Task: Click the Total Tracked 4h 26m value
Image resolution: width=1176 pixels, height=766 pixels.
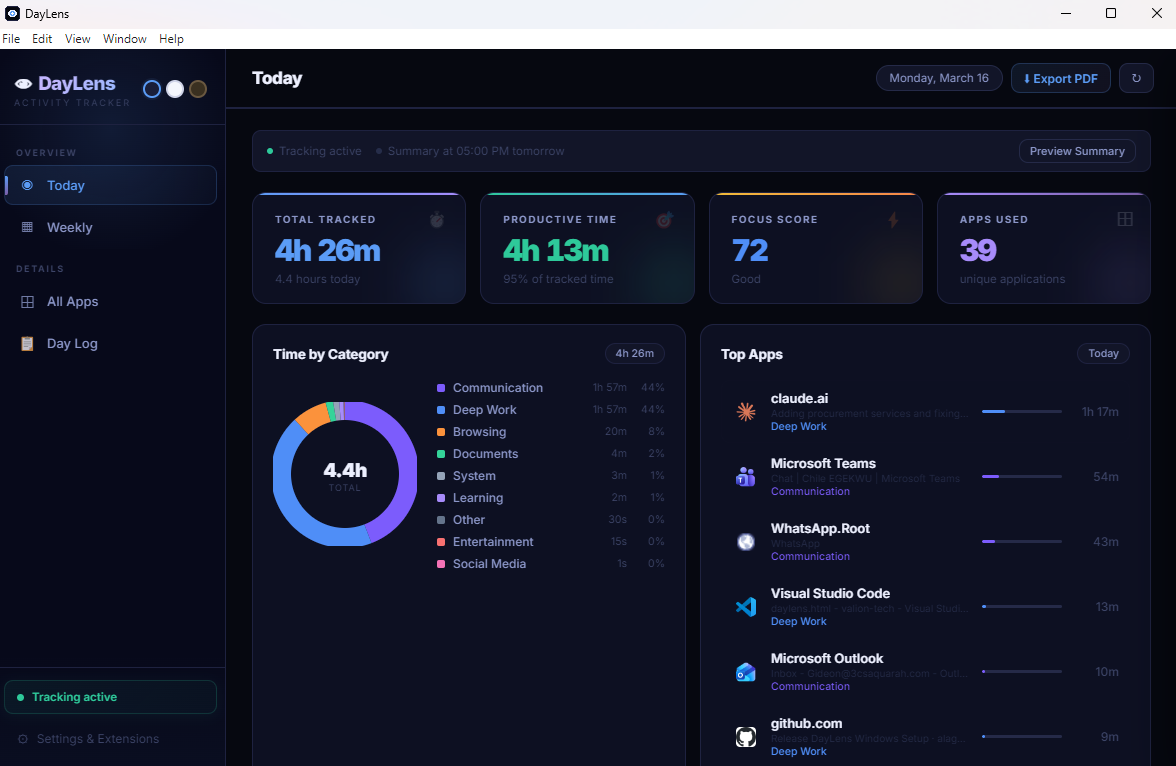Action: point(328,251)
